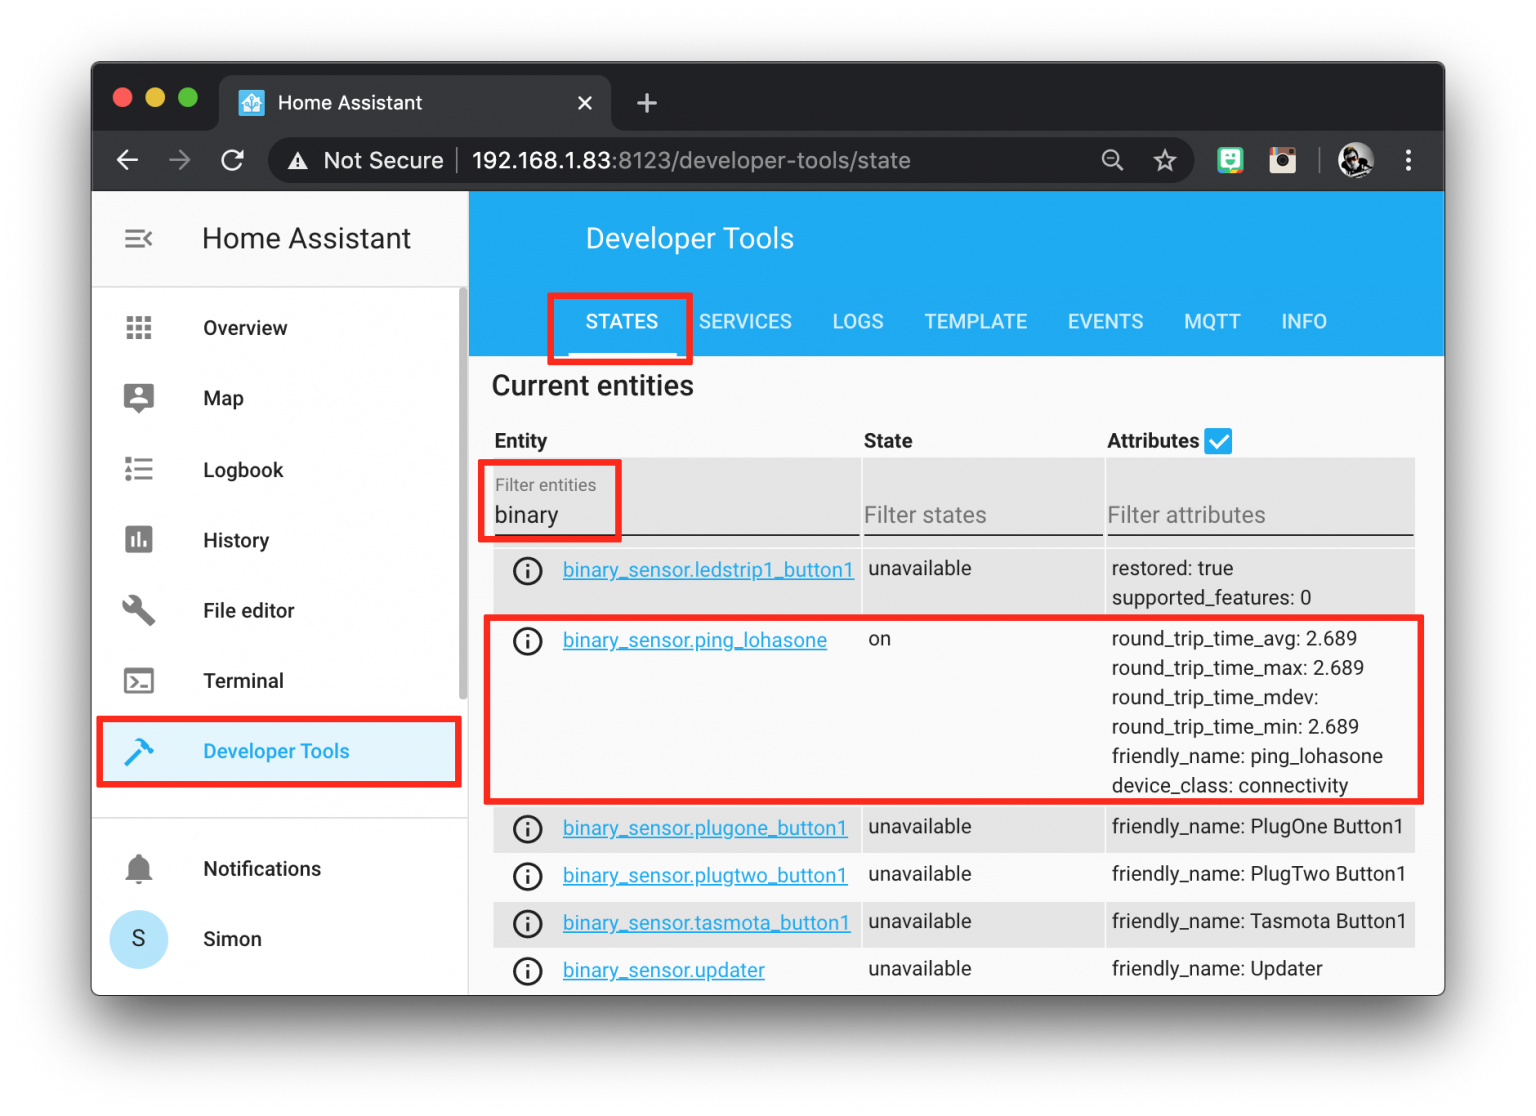1536x1116 pixels.
Task: Click the green smiley extension icon
Action: pos(1230,160)
